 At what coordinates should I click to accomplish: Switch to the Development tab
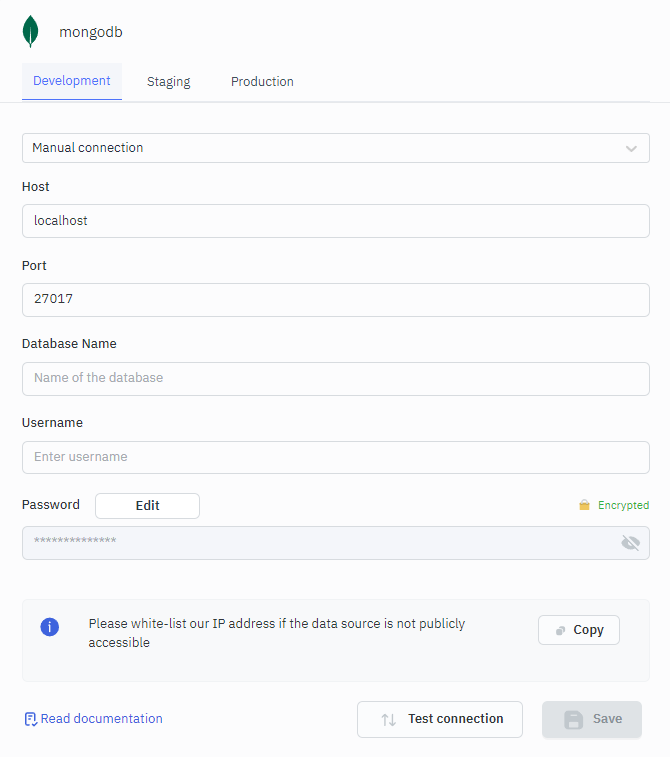(72, 81)
